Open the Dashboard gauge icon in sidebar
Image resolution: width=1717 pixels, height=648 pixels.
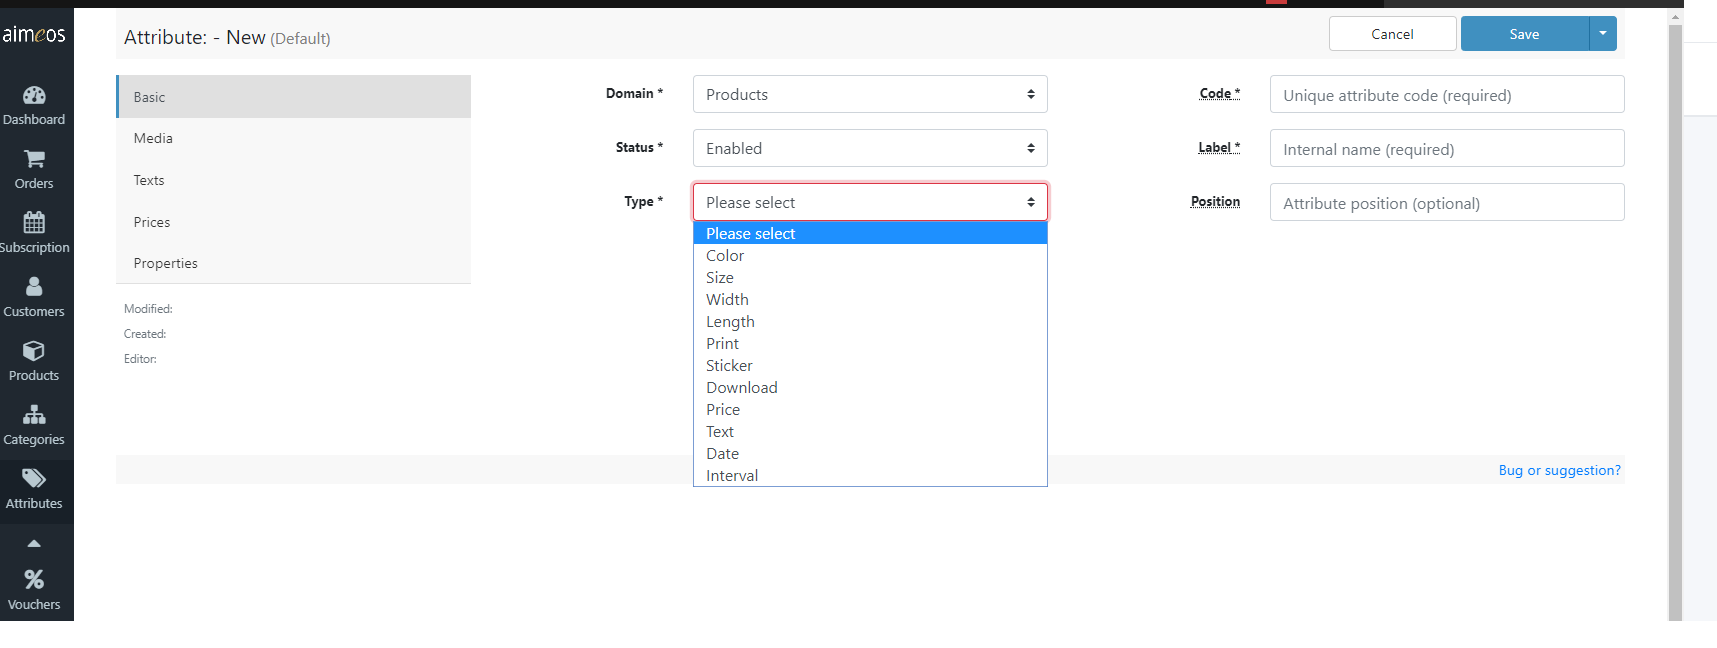(x=34, y=96)
